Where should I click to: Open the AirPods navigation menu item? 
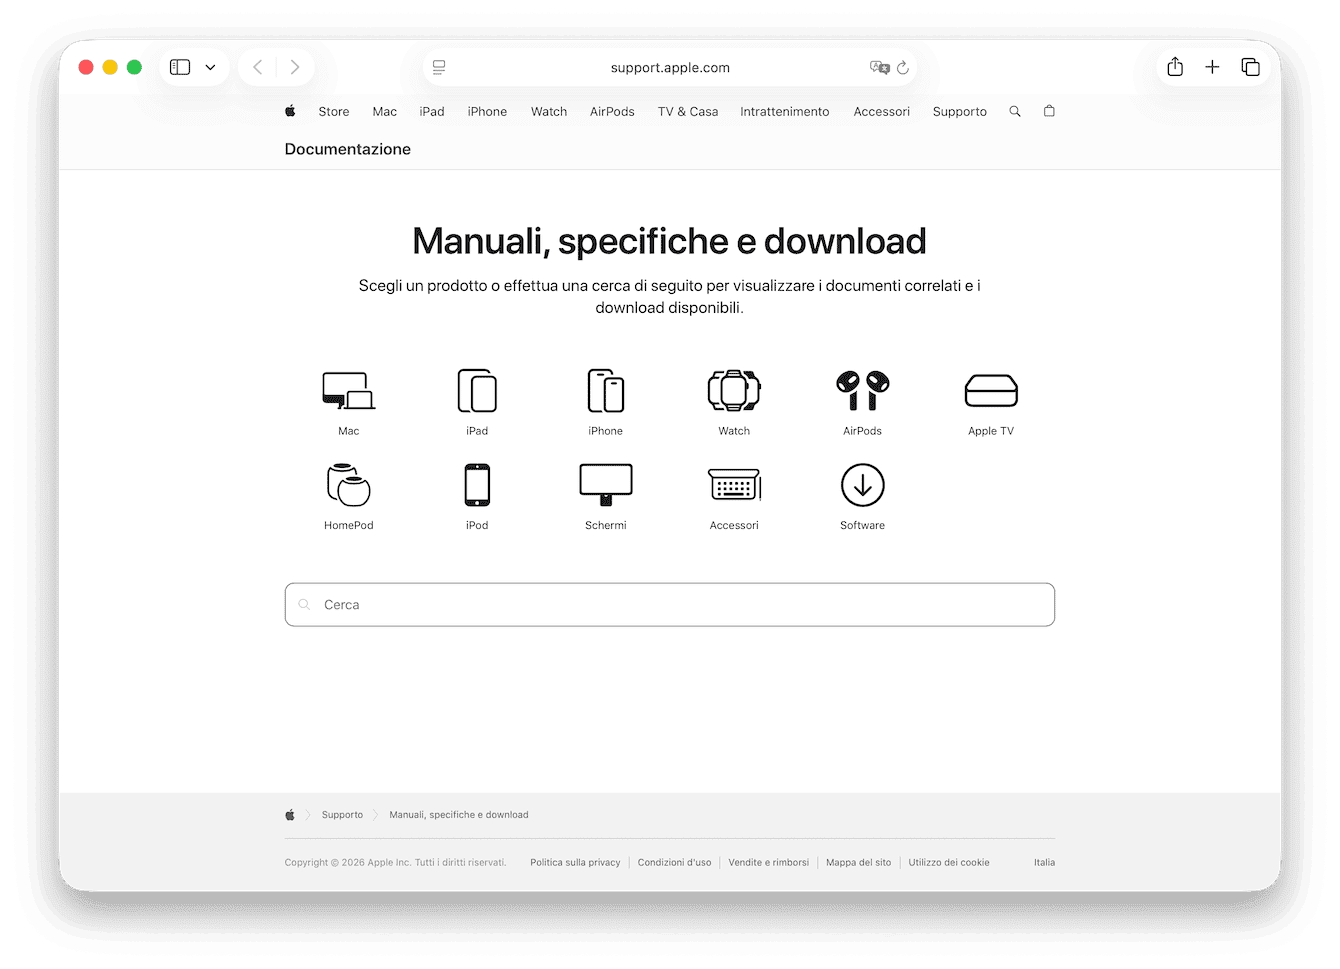tap(612, 112)
